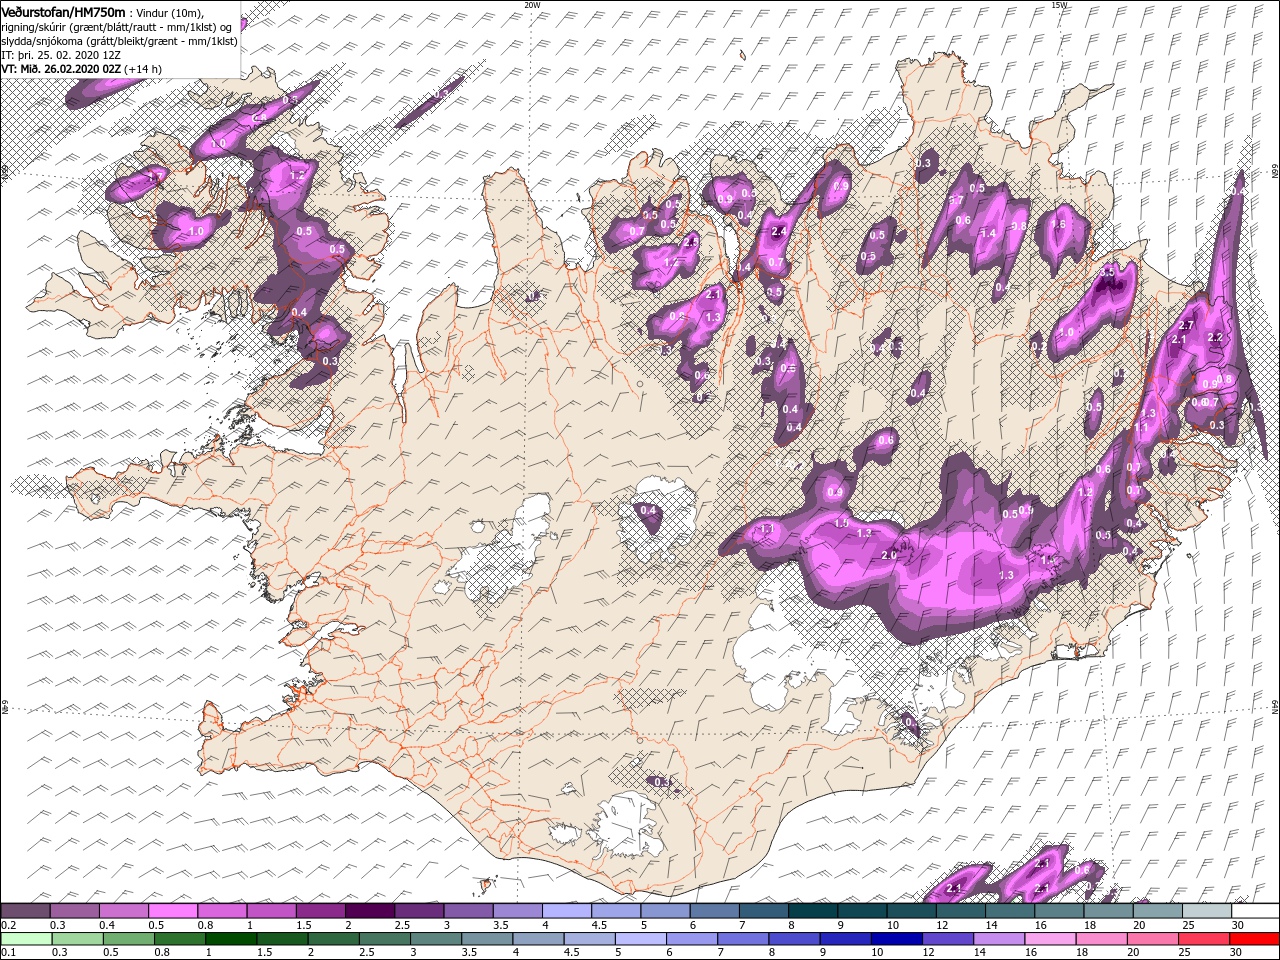Click the 8–9 blue rain legend swatch
1280x960 pixels.
coord(793,939)
